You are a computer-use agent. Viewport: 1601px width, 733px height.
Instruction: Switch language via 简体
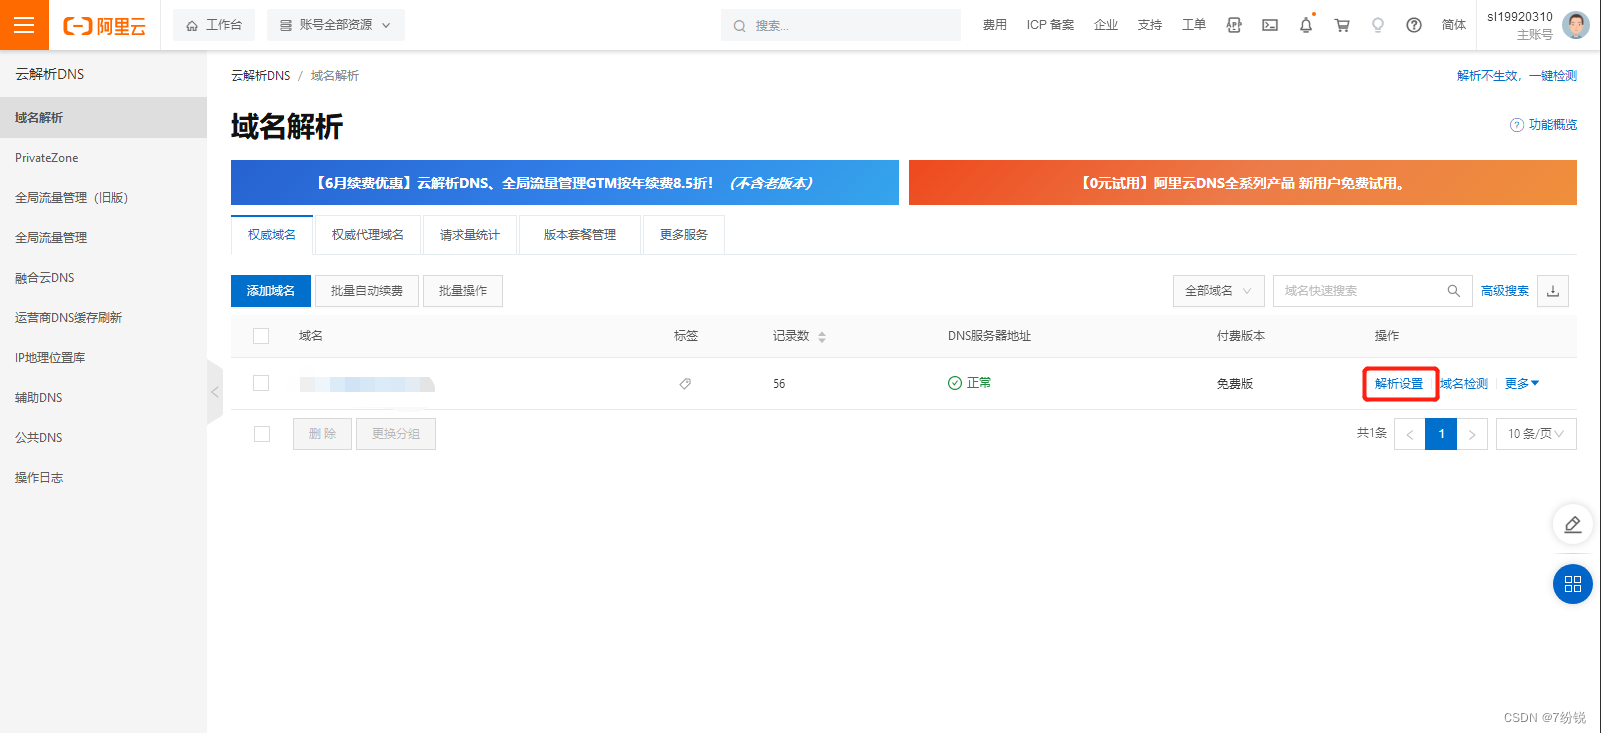(x=1454, y=25)
